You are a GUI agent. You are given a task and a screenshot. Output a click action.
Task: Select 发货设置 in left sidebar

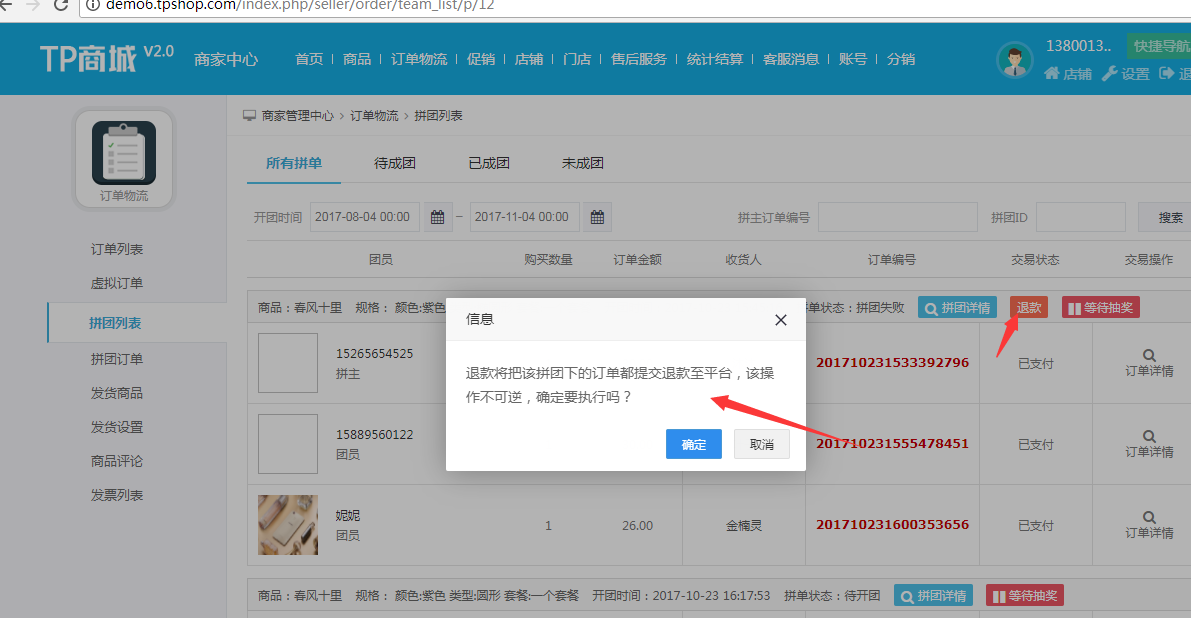pos(117,427)
